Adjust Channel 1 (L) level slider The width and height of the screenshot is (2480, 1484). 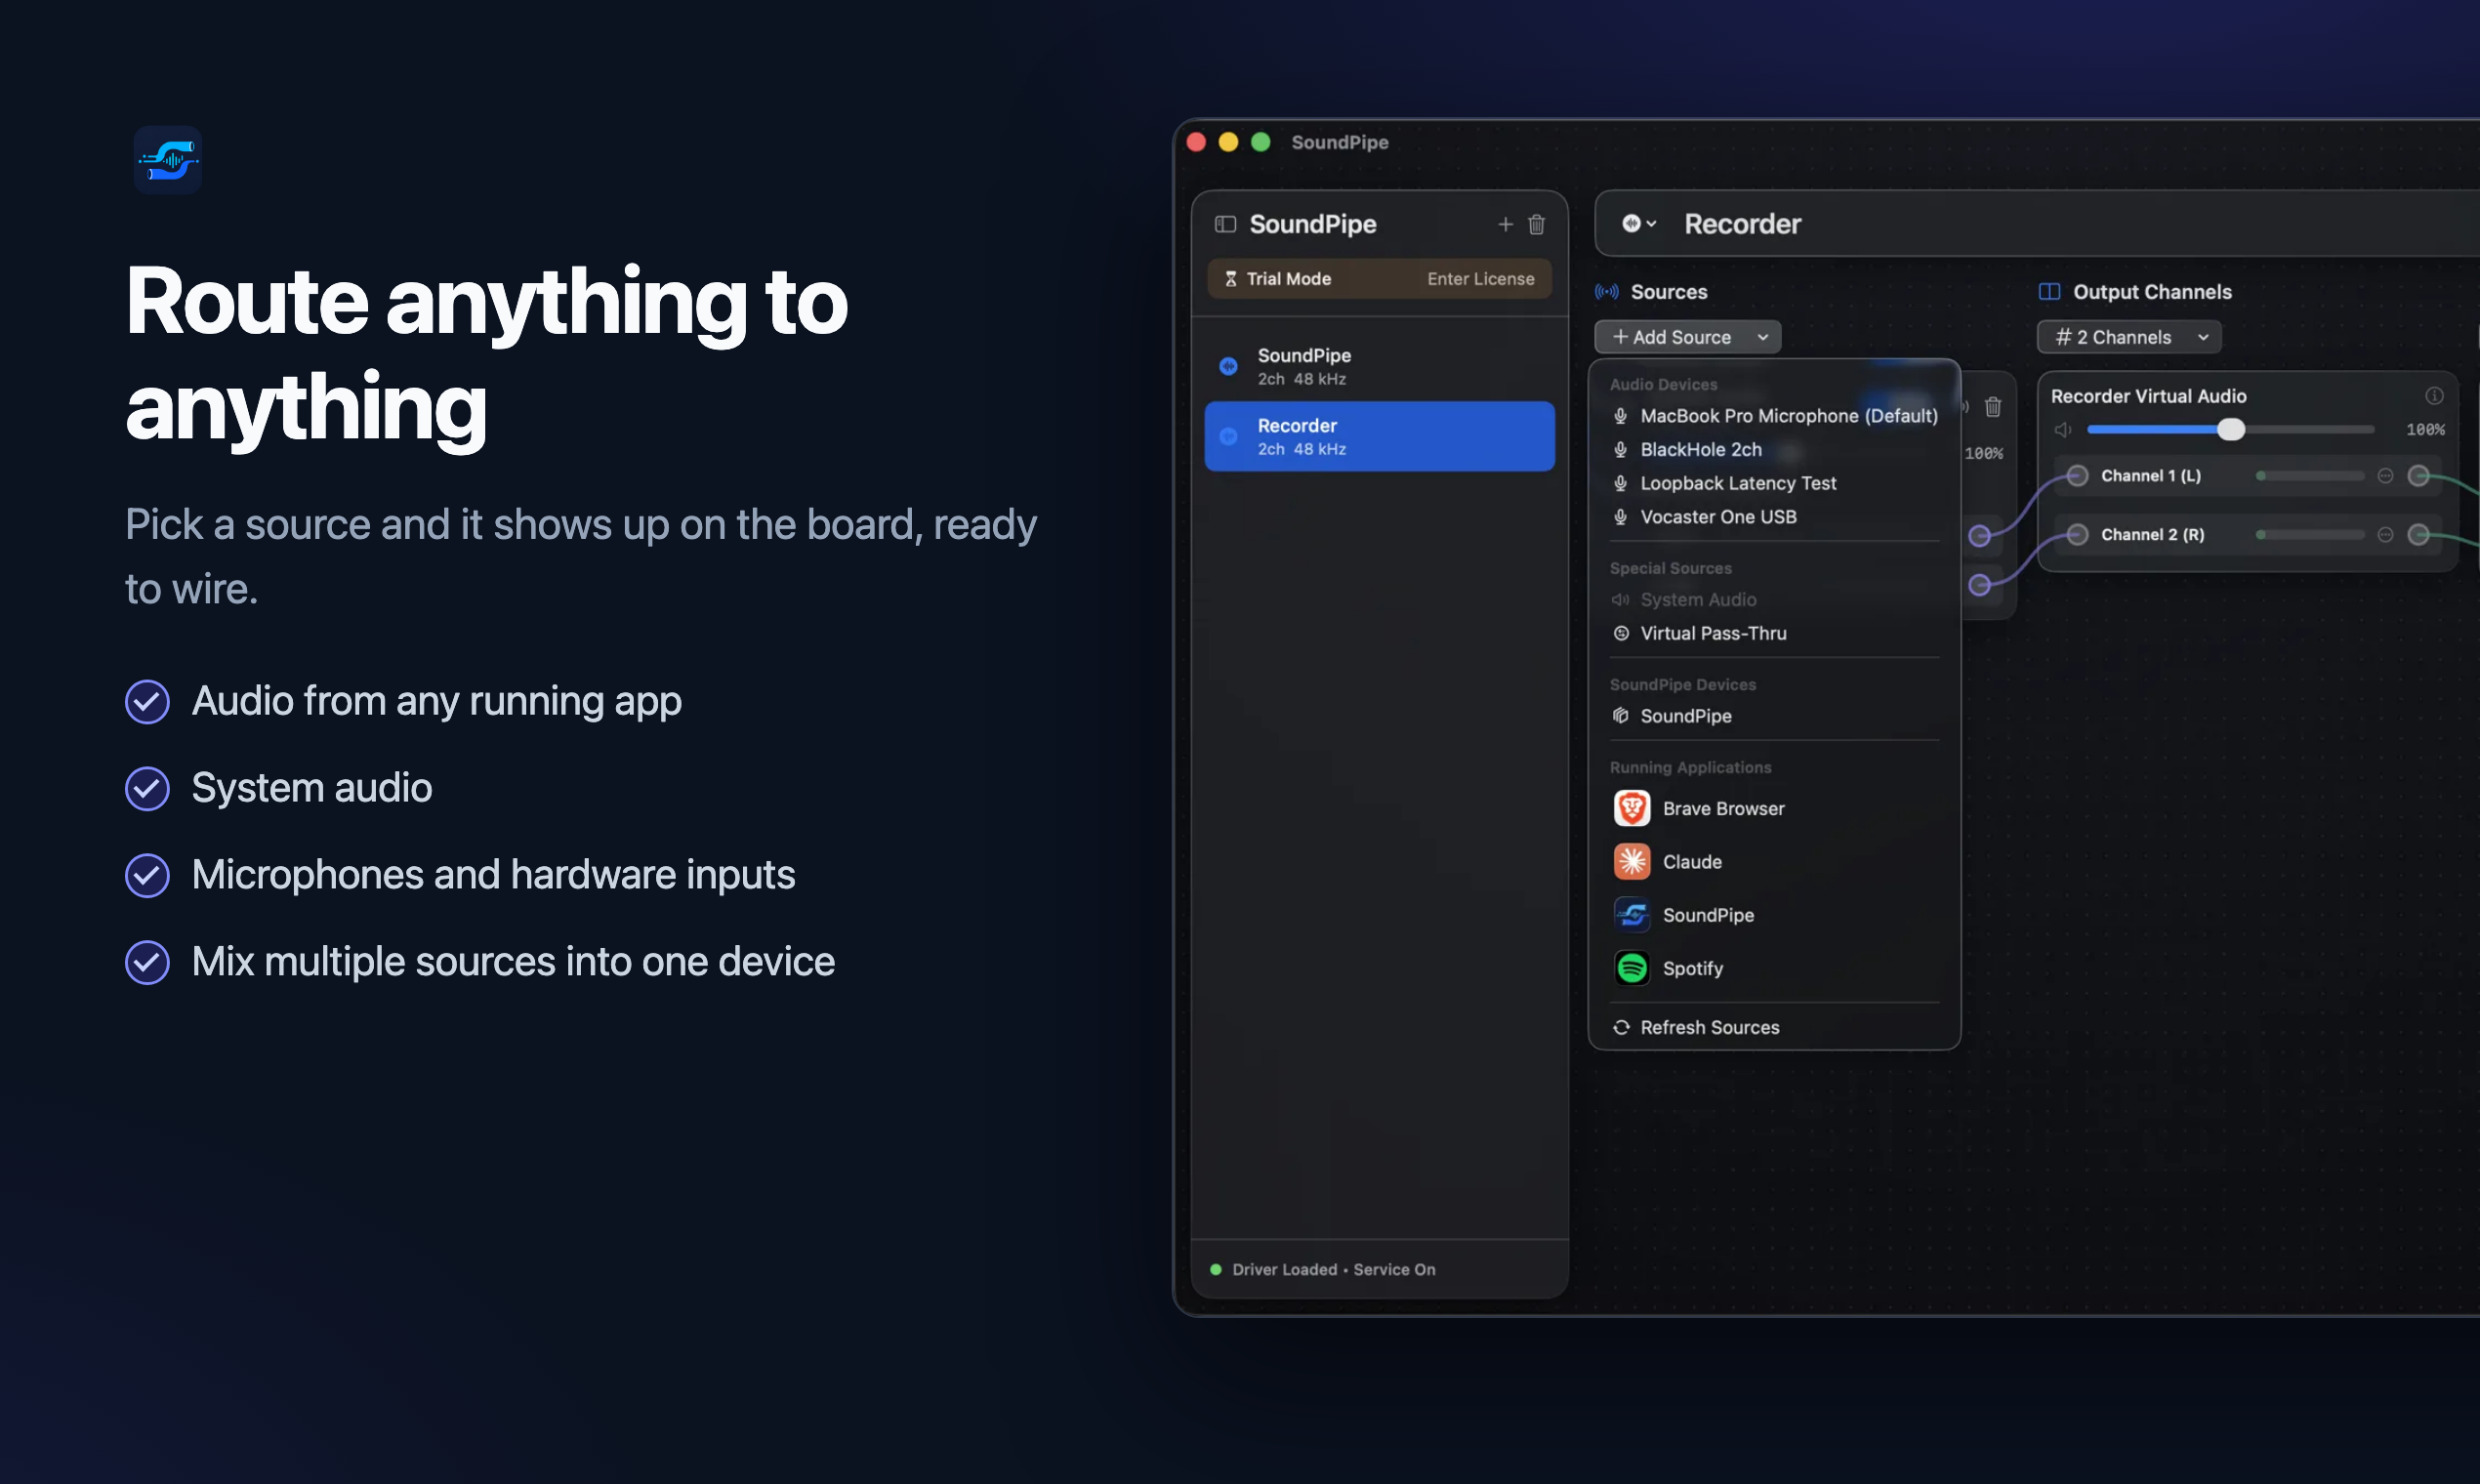tap(2310, 476)
